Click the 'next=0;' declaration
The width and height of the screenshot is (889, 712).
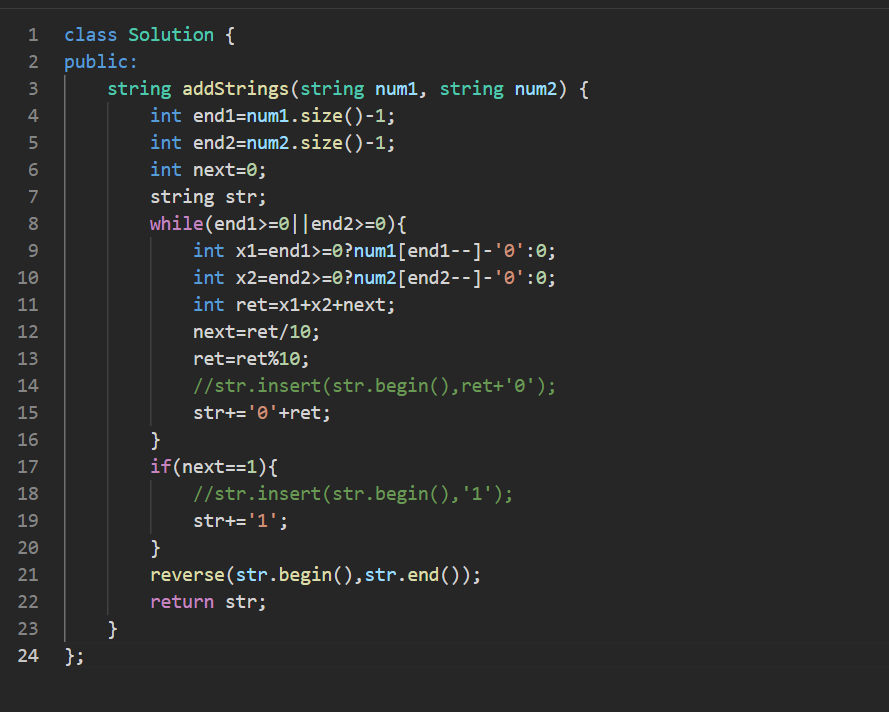click(x=229, y=170)
